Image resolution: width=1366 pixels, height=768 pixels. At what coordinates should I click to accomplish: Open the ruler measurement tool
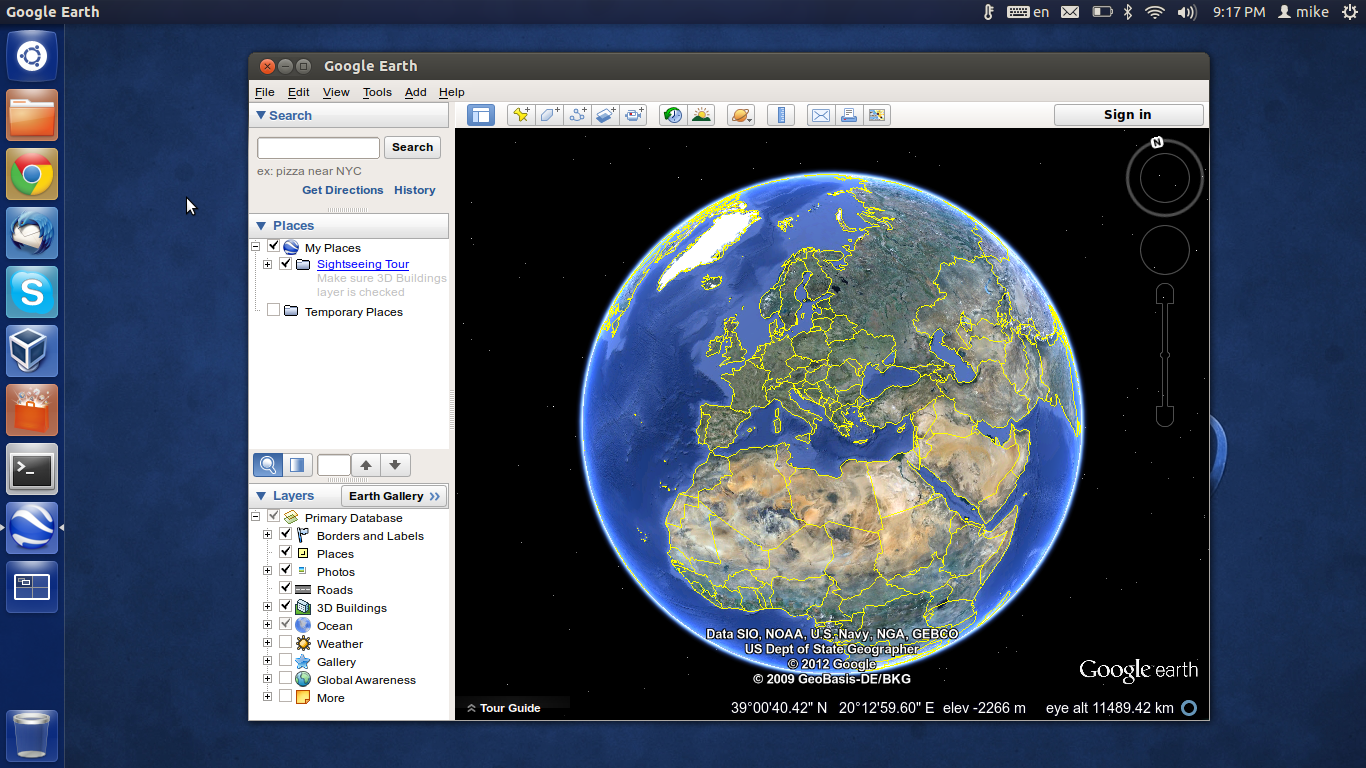(x=781, y=115)
